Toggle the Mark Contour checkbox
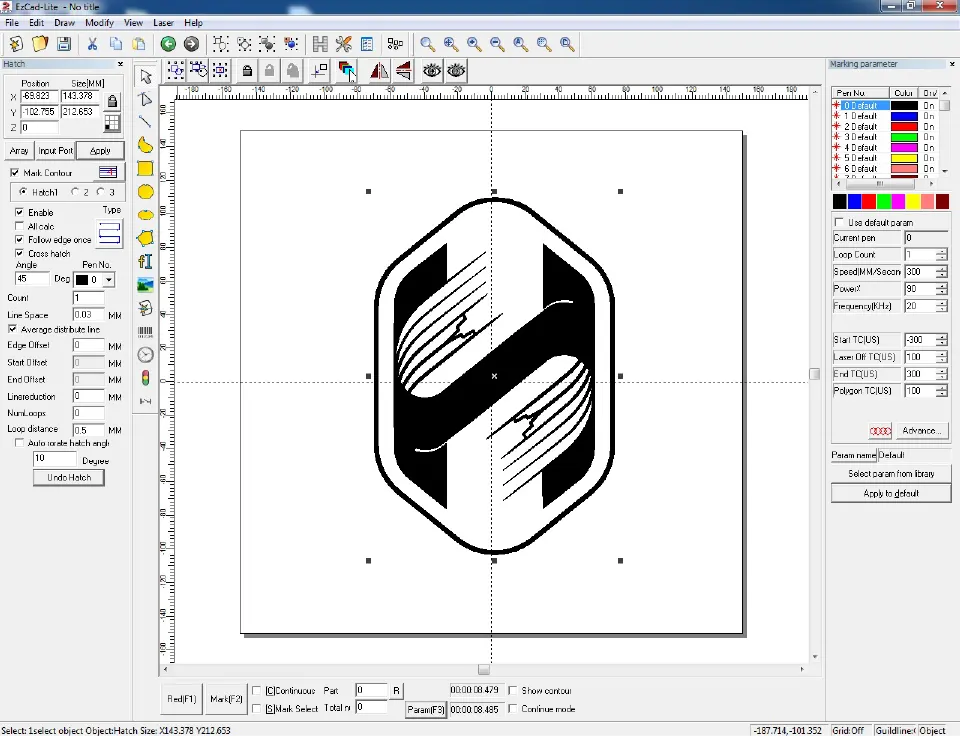Viewport: 960px width, 736px height. click(x=15, y=173)
